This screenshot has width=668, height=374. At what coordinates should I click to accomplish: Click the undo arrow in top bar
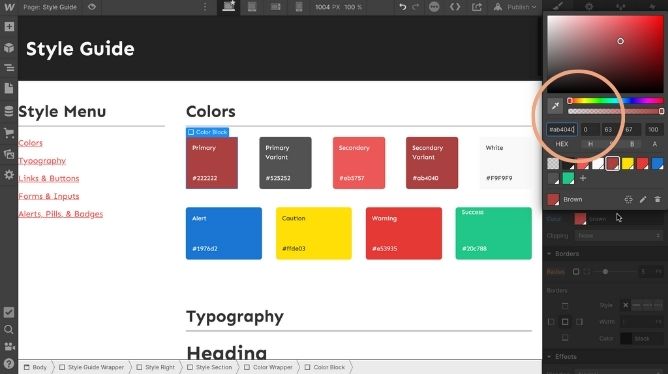402,7
